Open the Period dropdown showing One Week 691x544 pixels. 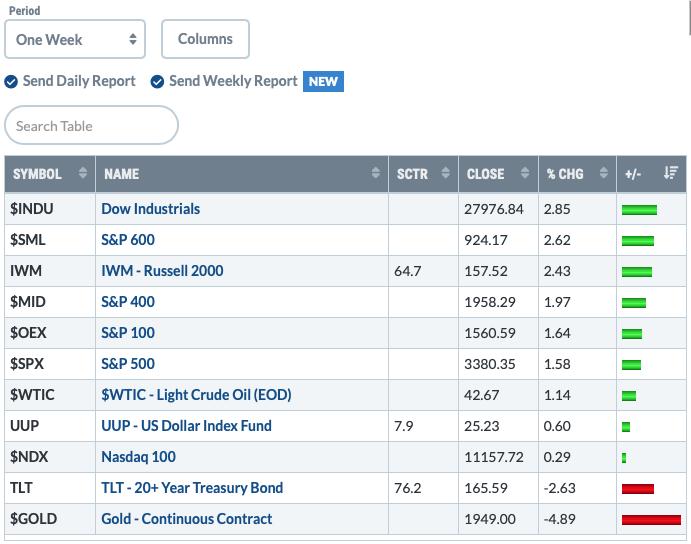click(x=75, y=39)
